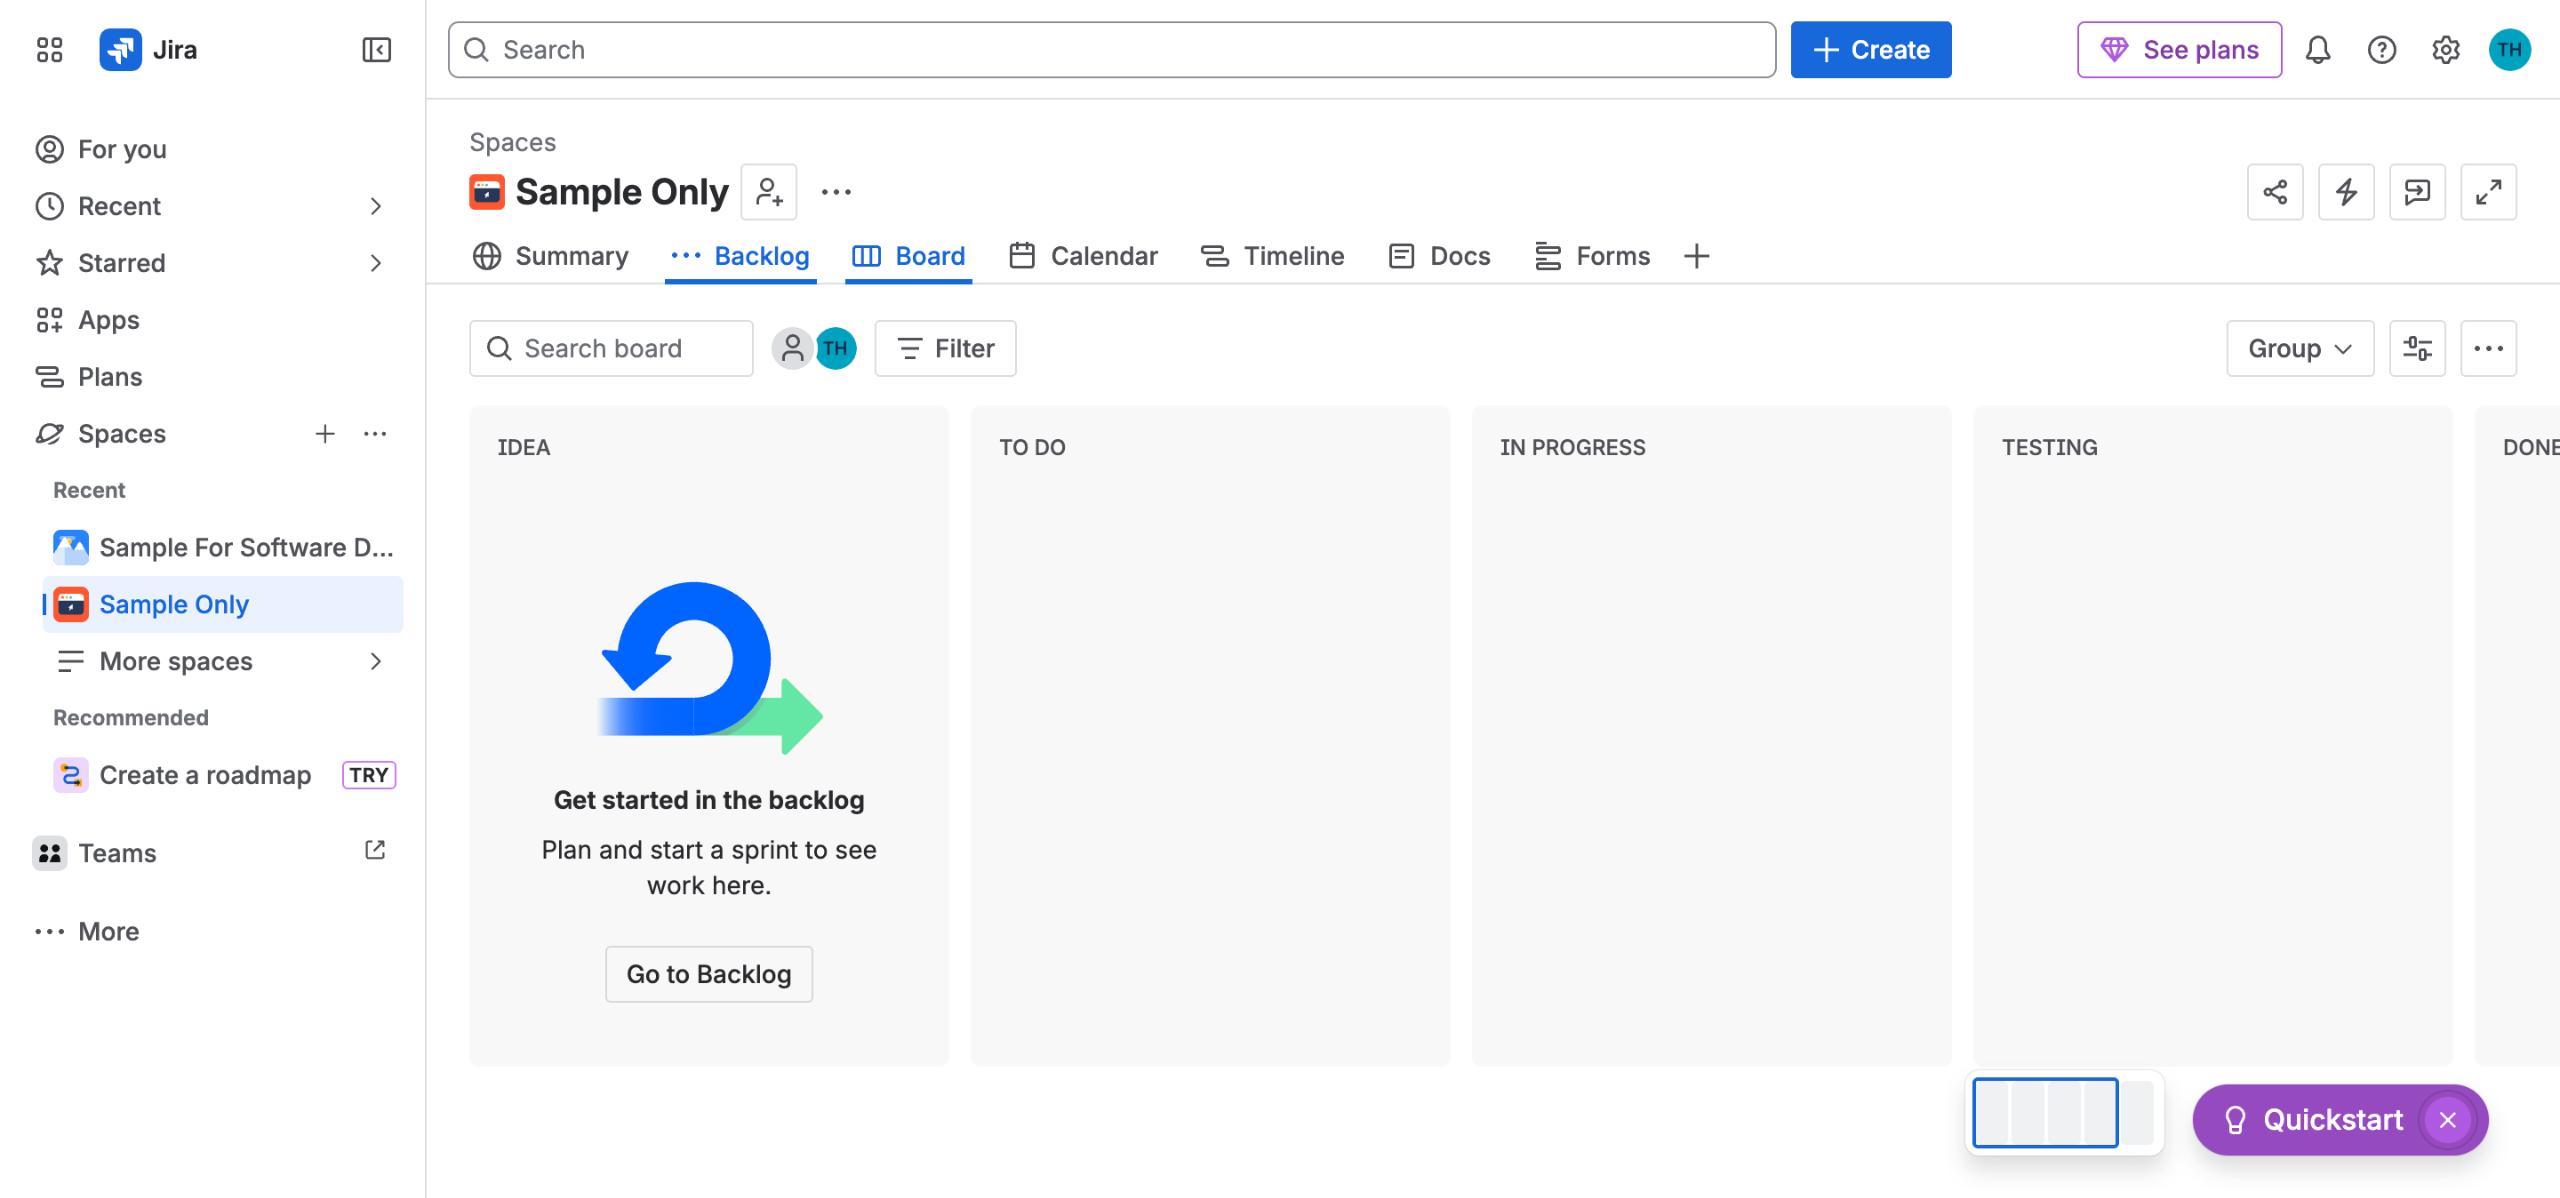This screenshot has height=1198, width=2560.
Task: Enter full screen with the expand arrows icon
Action: [2488, 192]
